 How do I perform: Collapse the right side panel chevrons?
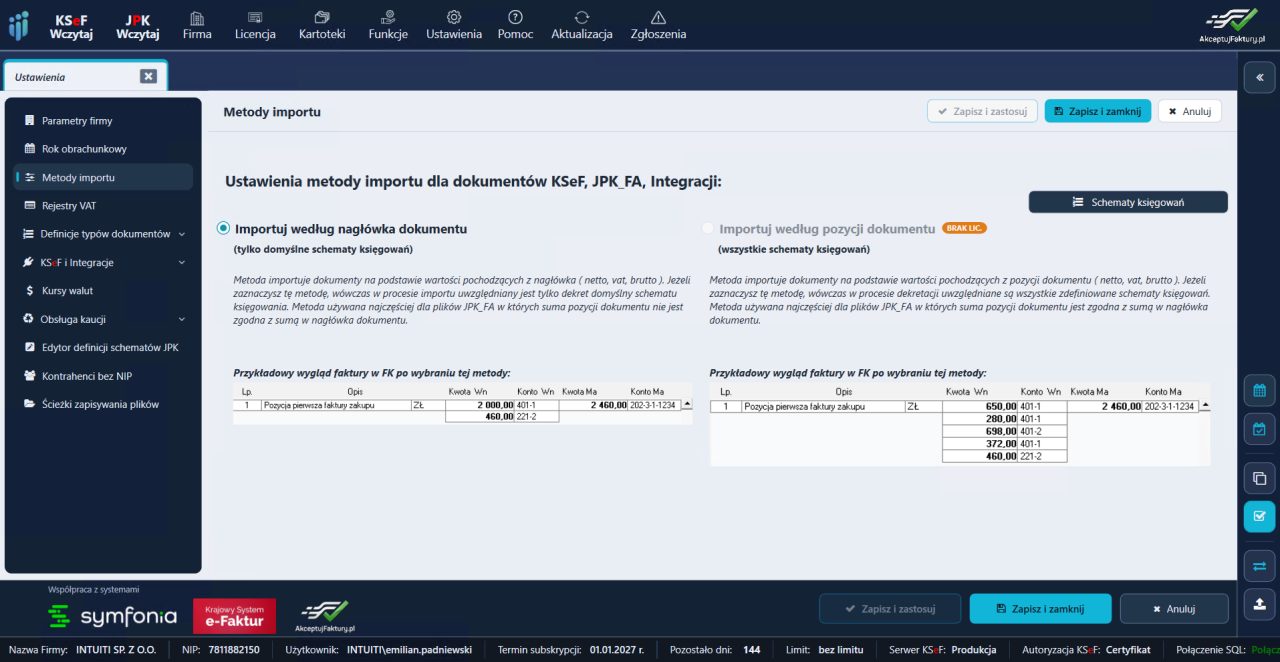1259,77
